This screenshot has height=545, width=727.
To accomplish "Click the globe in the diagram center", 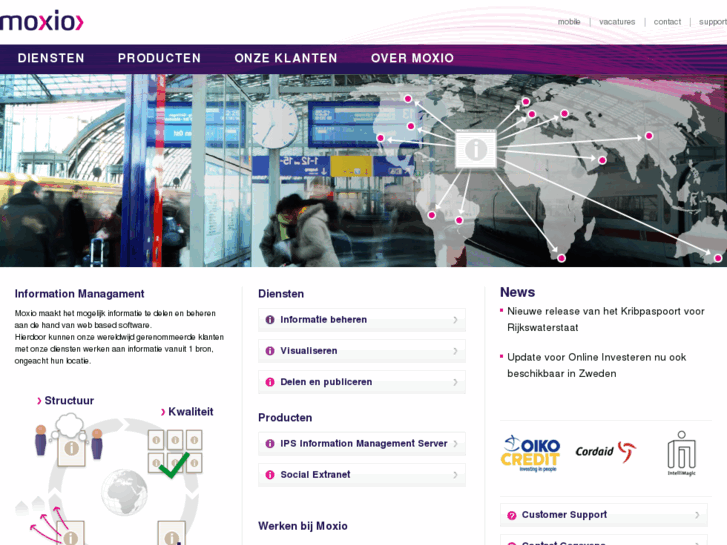I will coord(124,492).
